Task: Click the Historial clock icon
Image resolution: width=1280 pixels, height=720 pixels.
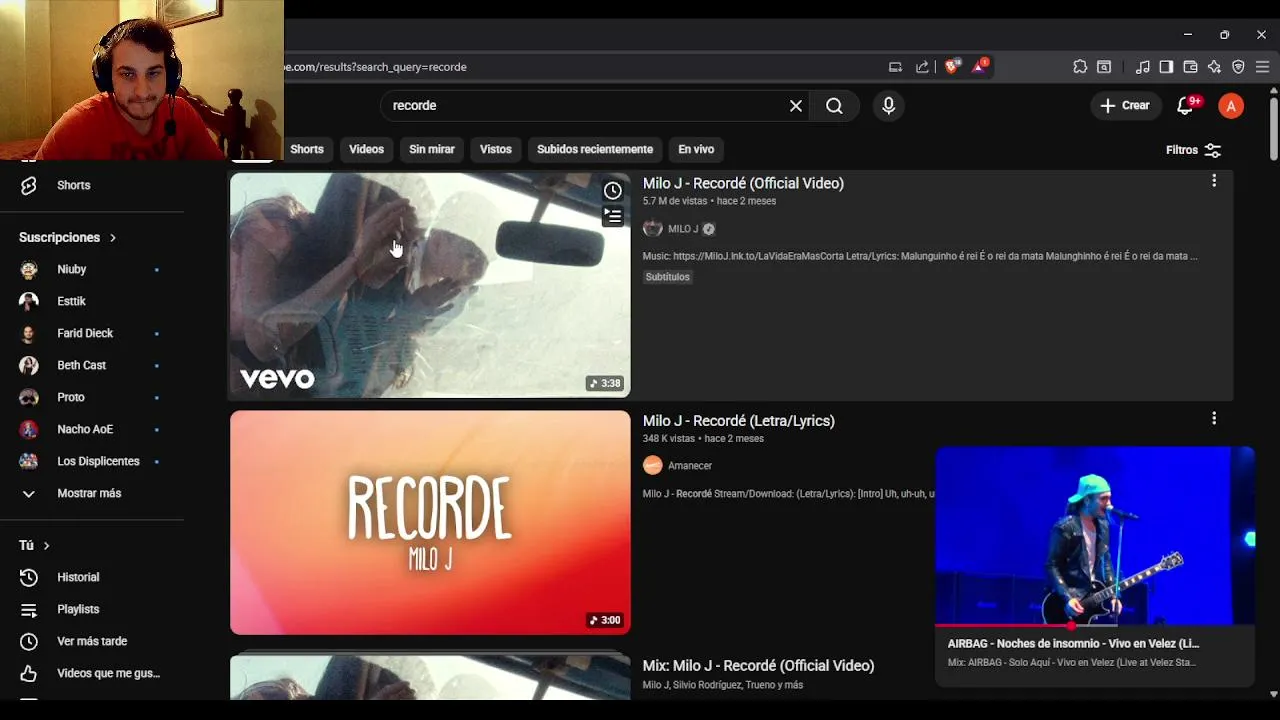Action: (29, 577)
